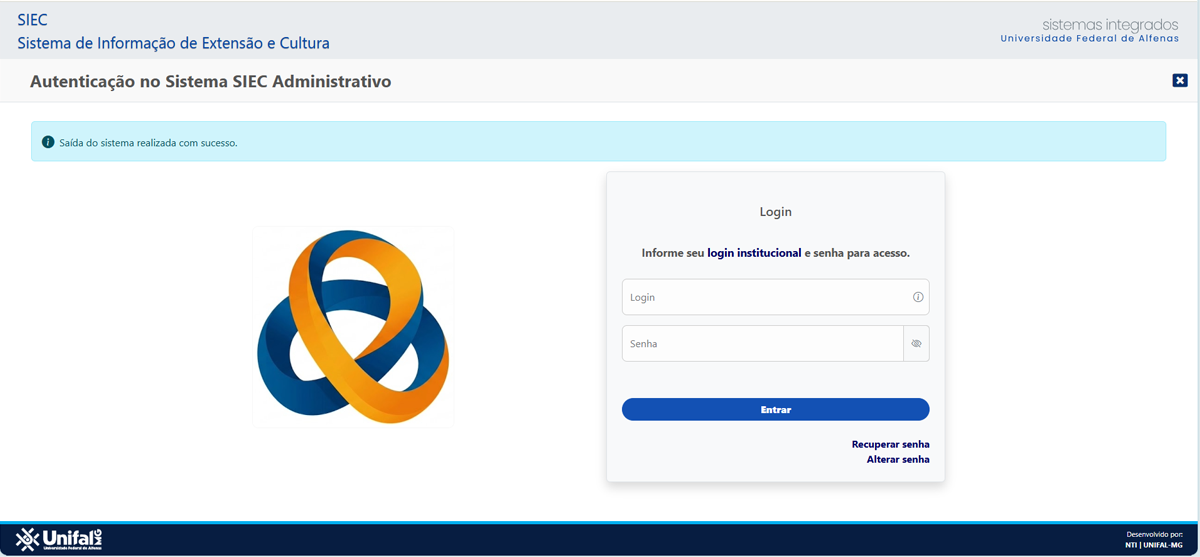Viewport: 1200px width, 557px height.
Task: Click the orange and blue knot logo
Action: 353,327
